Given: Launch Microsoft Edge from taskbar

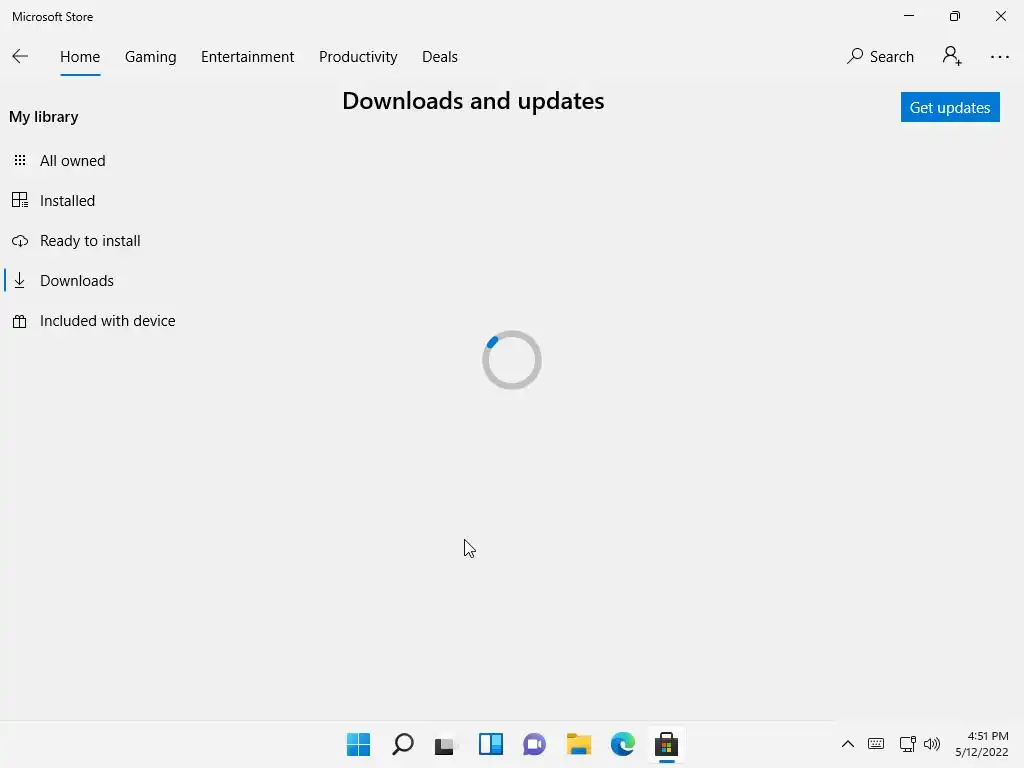Looking at the screenshot, I should coord(622,744).
